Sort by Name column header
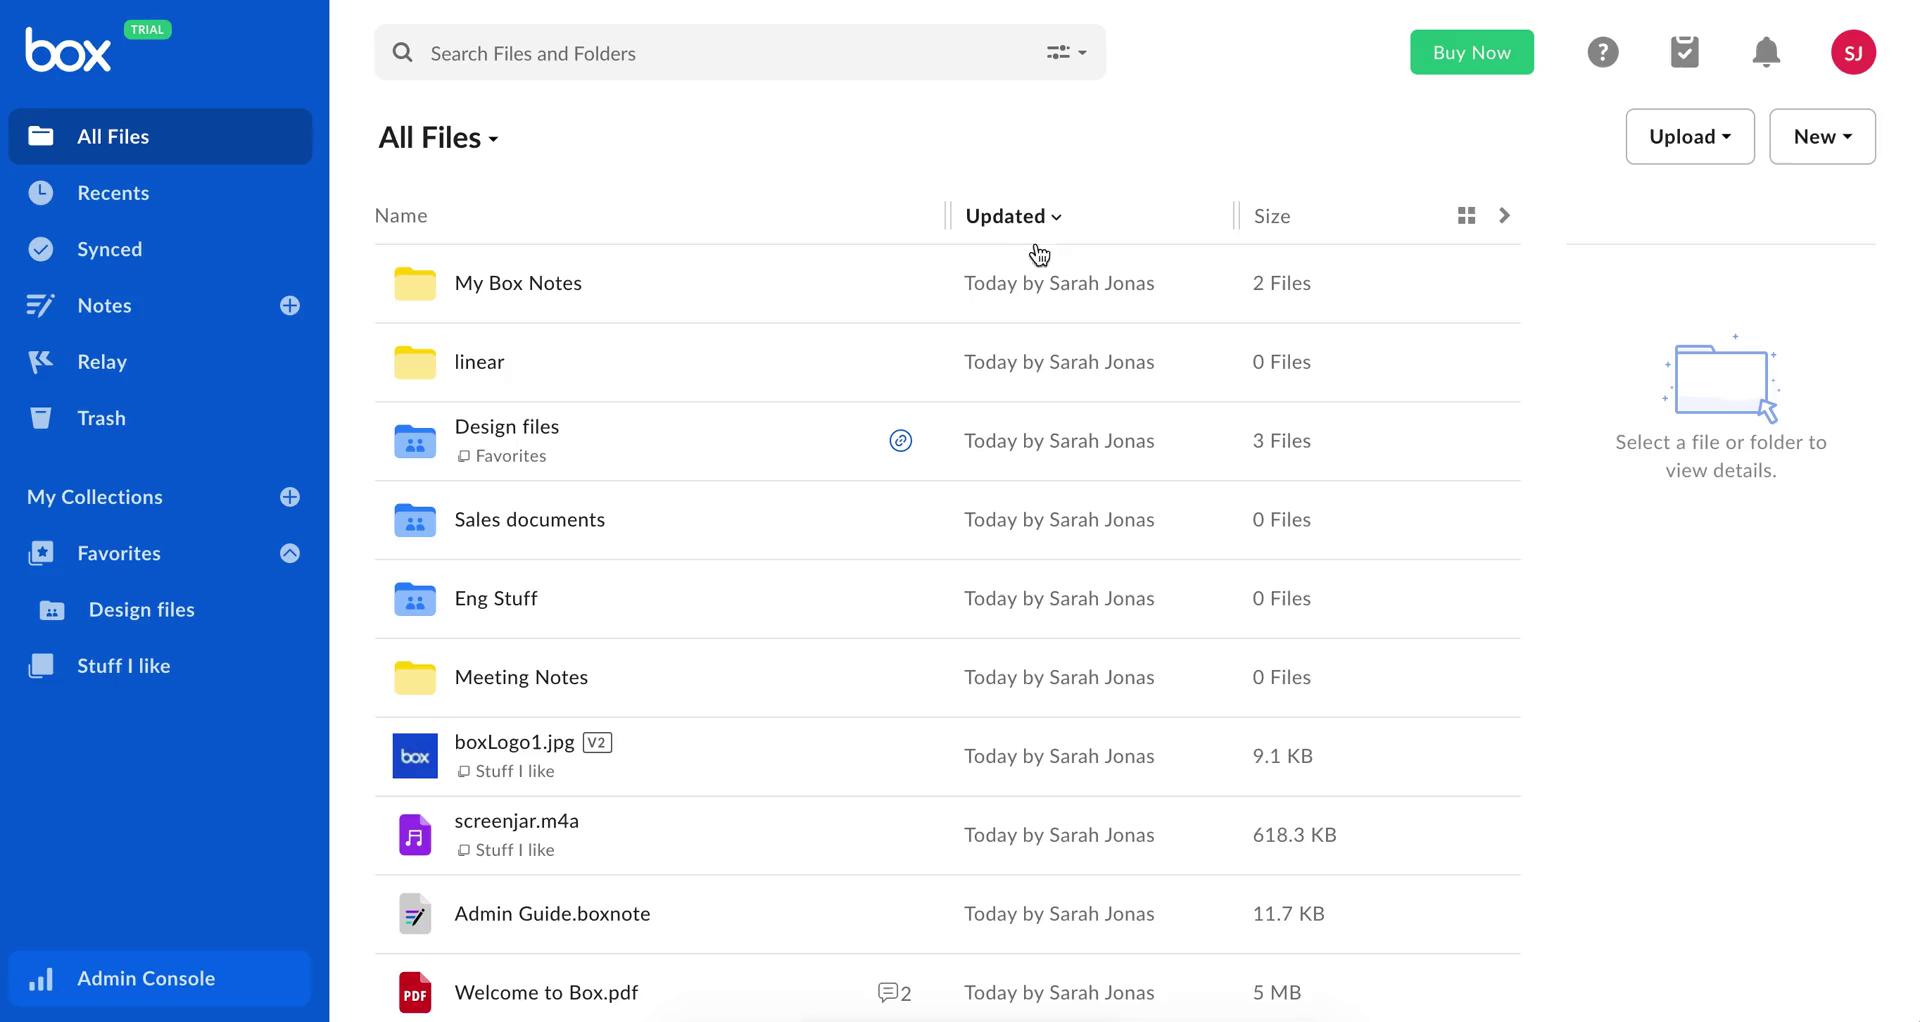Screen dimensions: 1920x1022 click(x=401, y=216)
